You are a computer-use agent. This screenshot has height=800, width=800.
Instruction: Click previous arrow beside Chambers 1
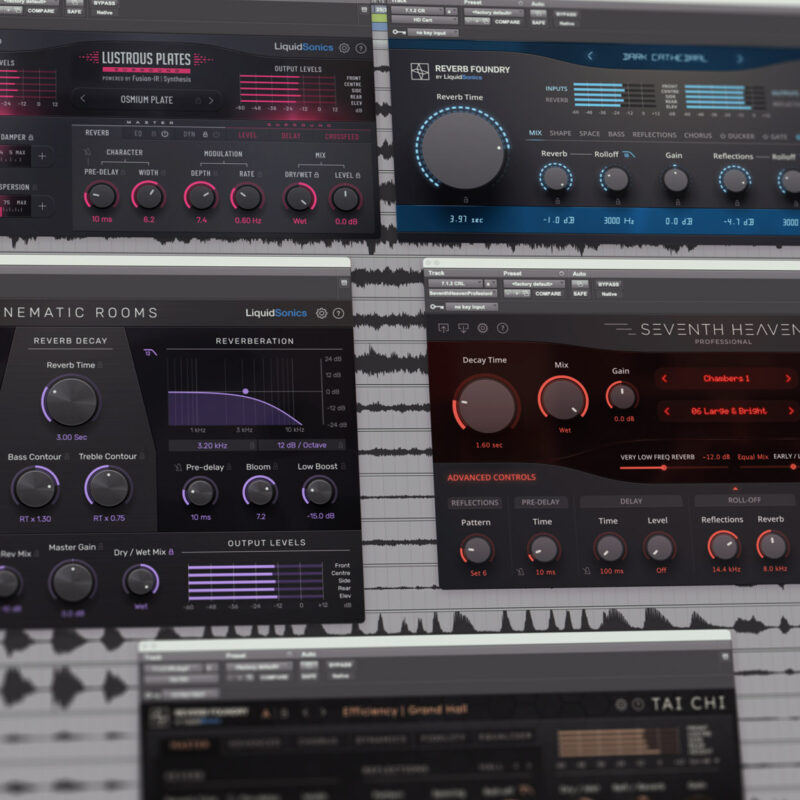664,378
